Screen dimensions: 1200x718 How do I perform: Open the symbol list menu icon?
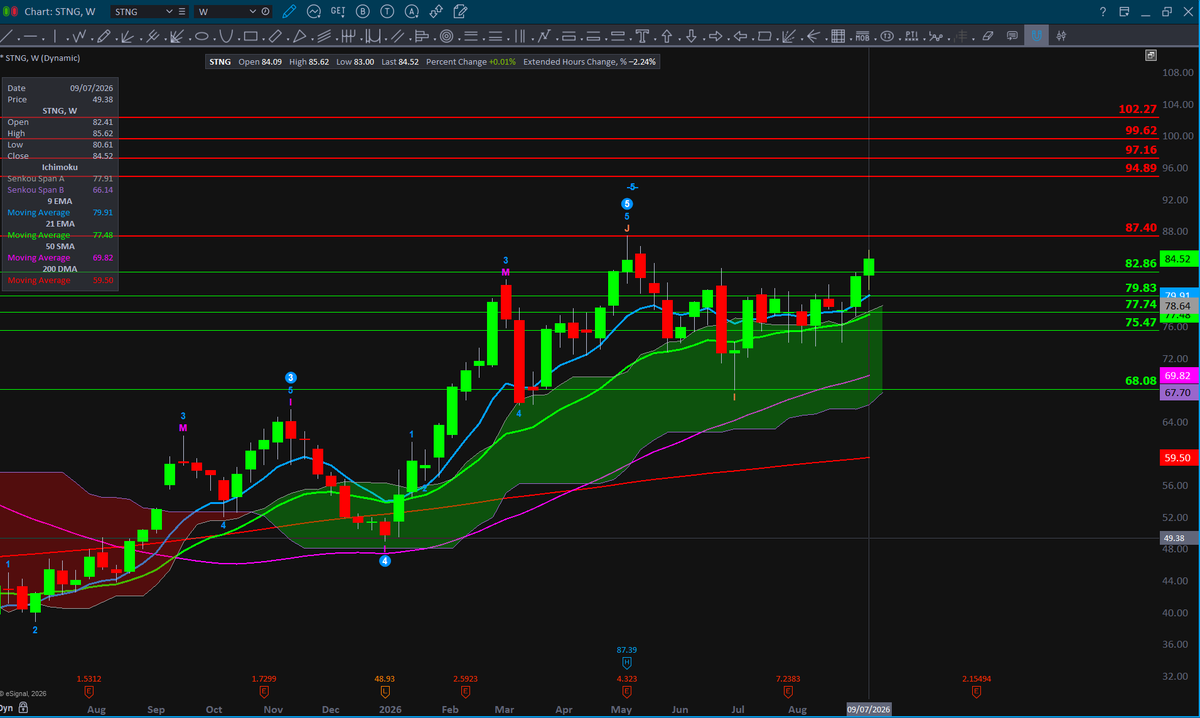point(182,11)
